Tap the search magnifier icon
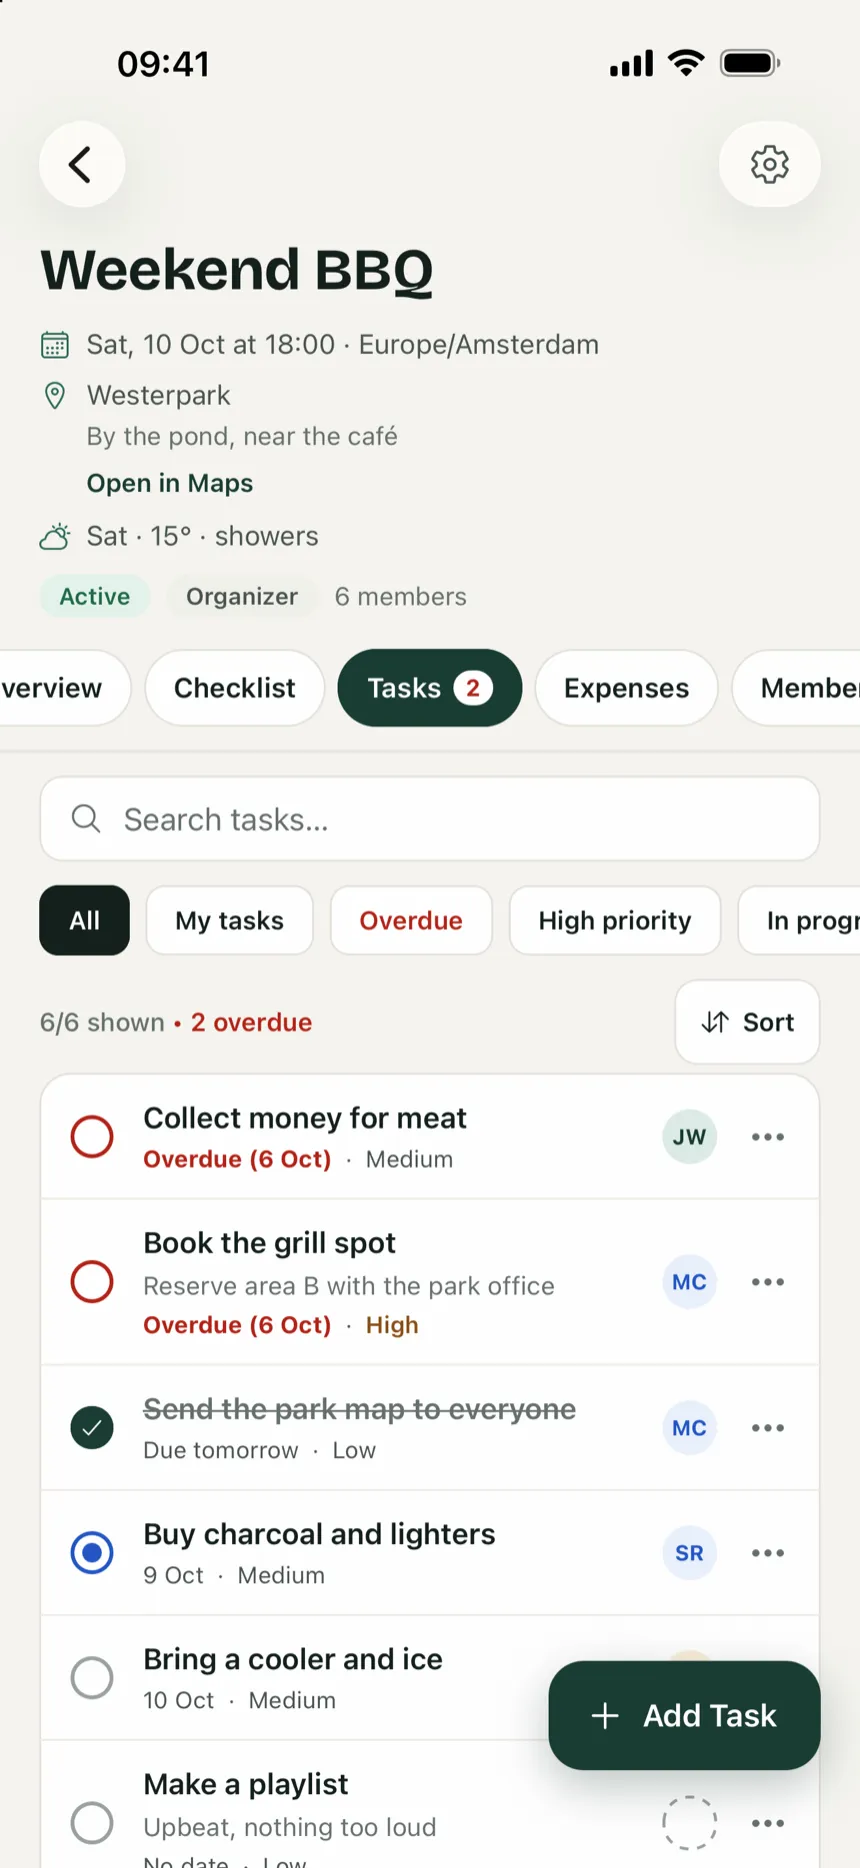This screenshot has width=860, height=1868. click(86, 819)
